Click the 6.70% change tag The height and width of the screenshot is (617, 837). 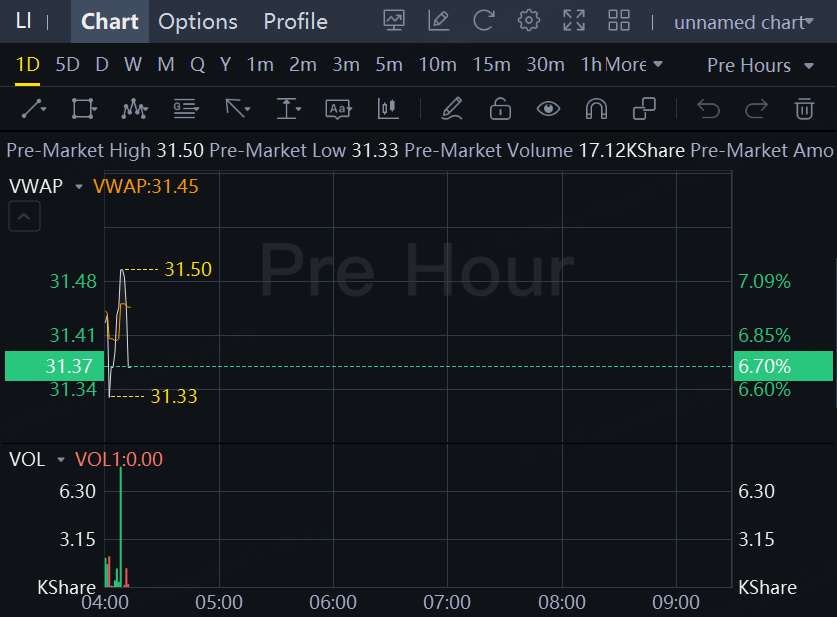pos(783,366)
